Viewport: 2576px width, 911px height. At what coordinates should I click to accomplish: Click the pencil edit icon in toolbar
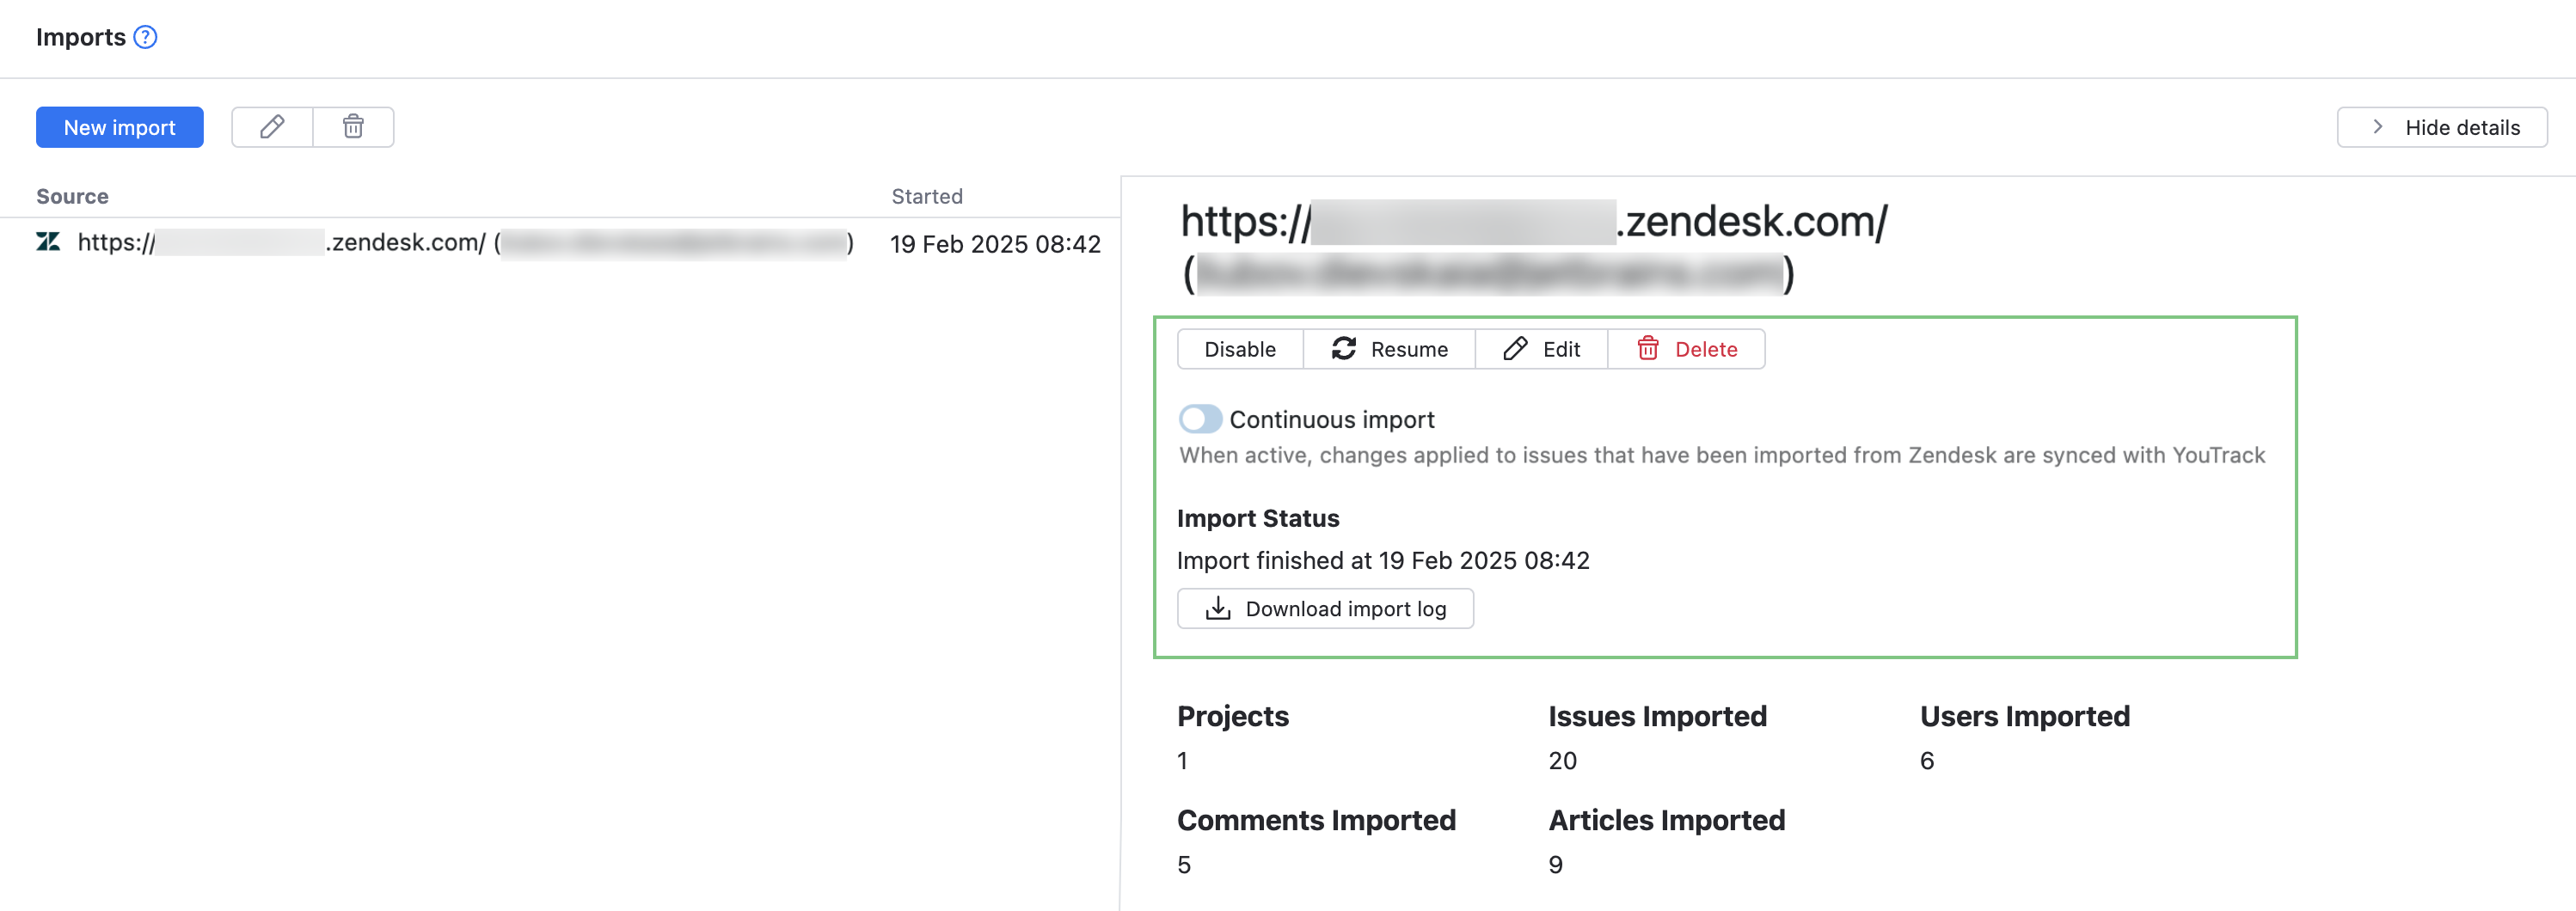click(x=272, y=127)
